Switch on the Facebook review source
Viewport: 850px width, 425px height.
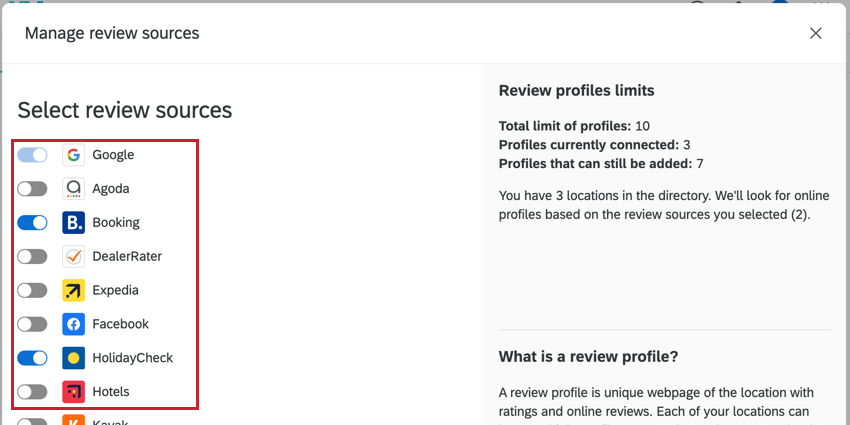click(x=32, y=325)
